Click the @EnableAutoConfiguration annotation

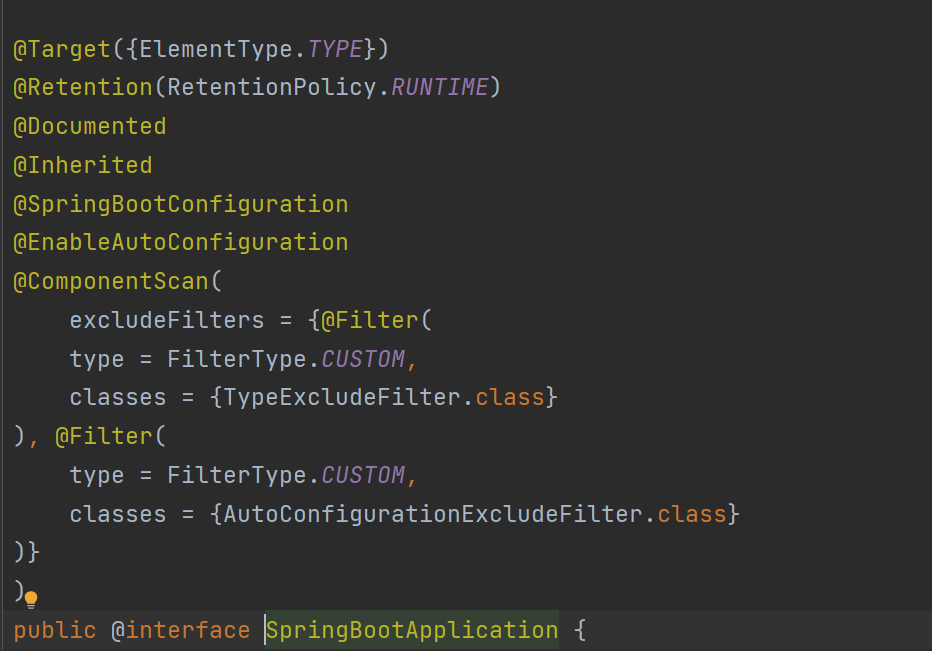(181, 243)
